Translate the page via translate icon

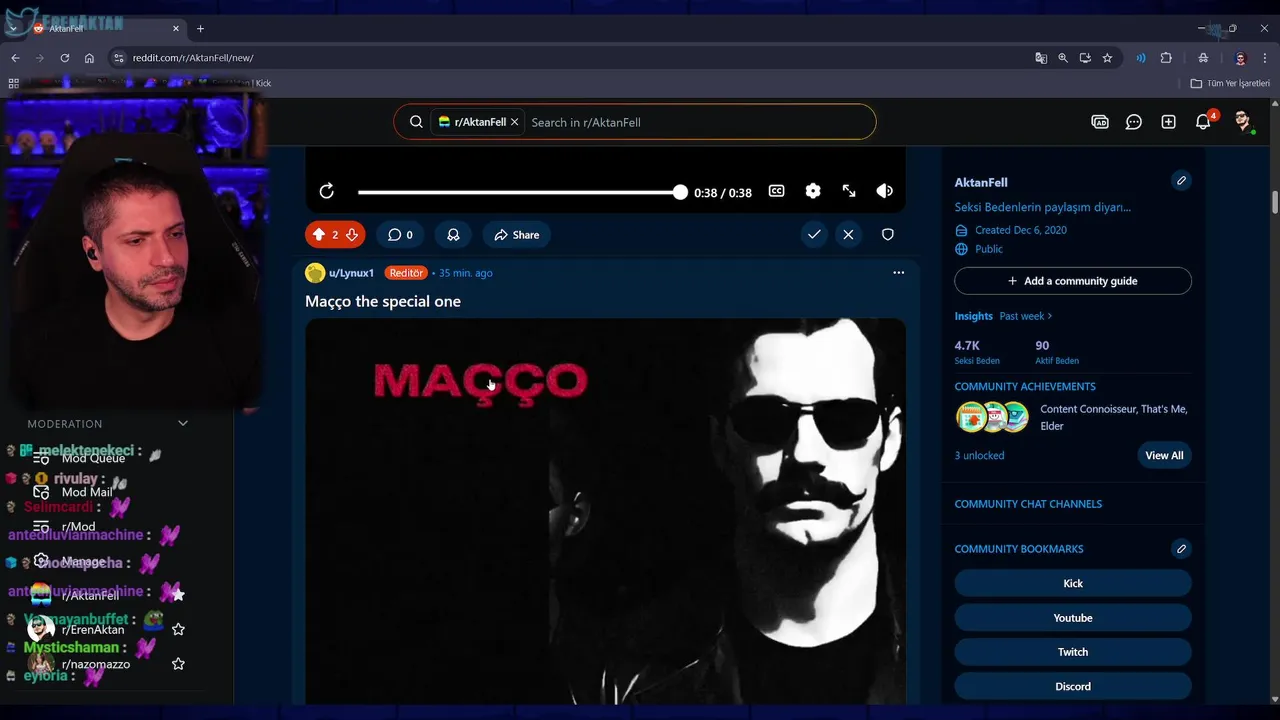(x=1041, y=58)
